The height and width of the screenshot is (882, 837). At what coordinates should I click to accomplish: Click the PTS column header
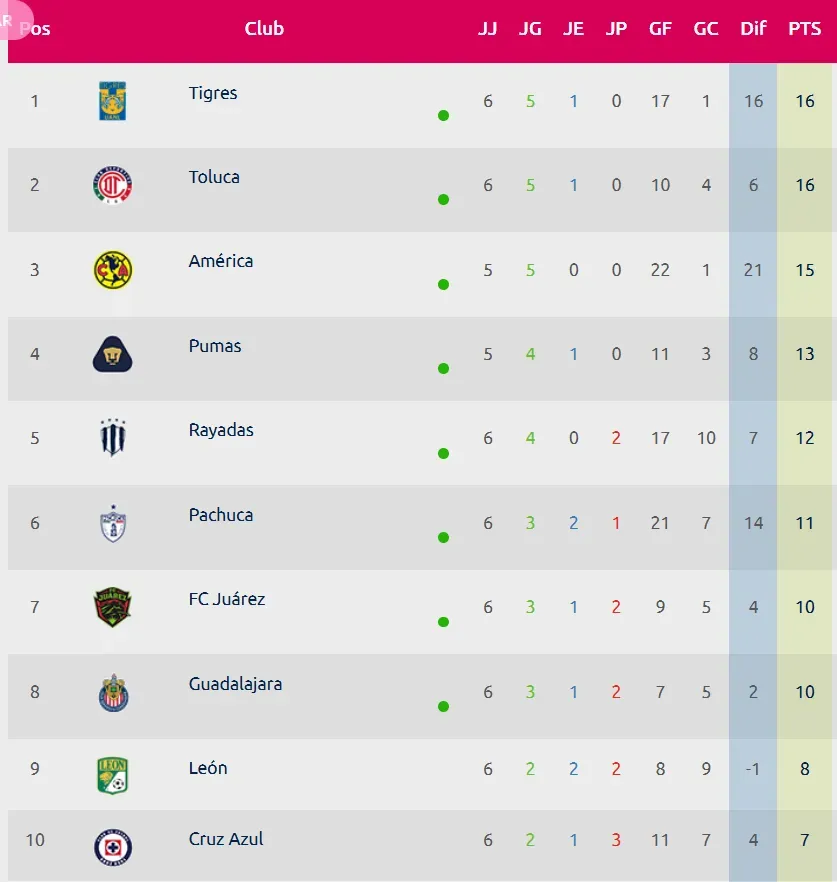tap(804, 28)
